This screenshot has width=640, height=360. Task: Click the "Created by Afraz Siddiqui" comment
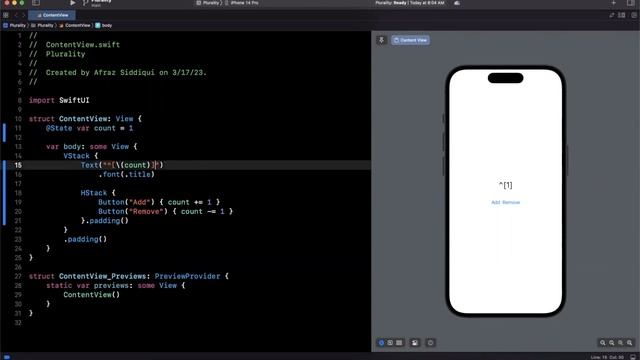pyautogui.click(x=118, y=73)
